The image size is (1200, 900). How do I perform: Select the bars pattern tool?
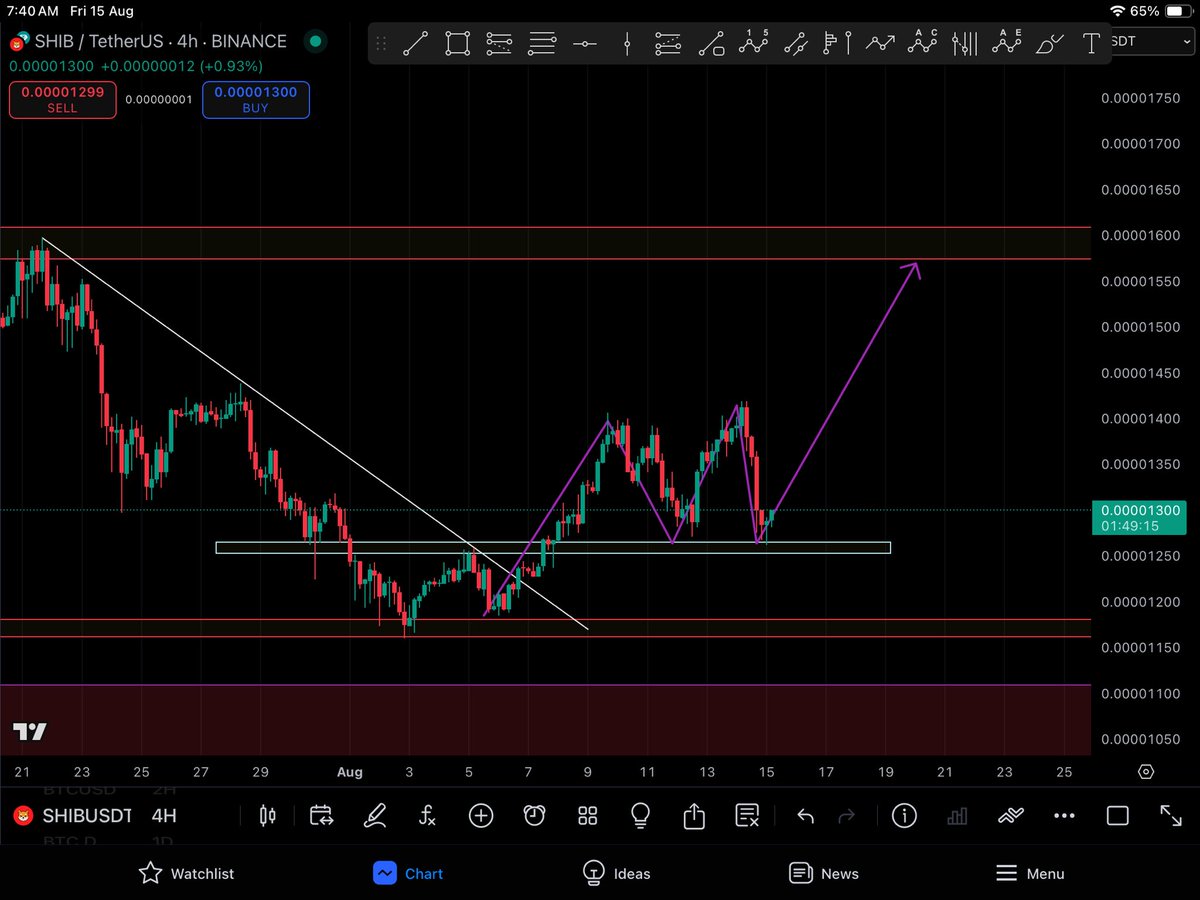click(x=964, y=43)
